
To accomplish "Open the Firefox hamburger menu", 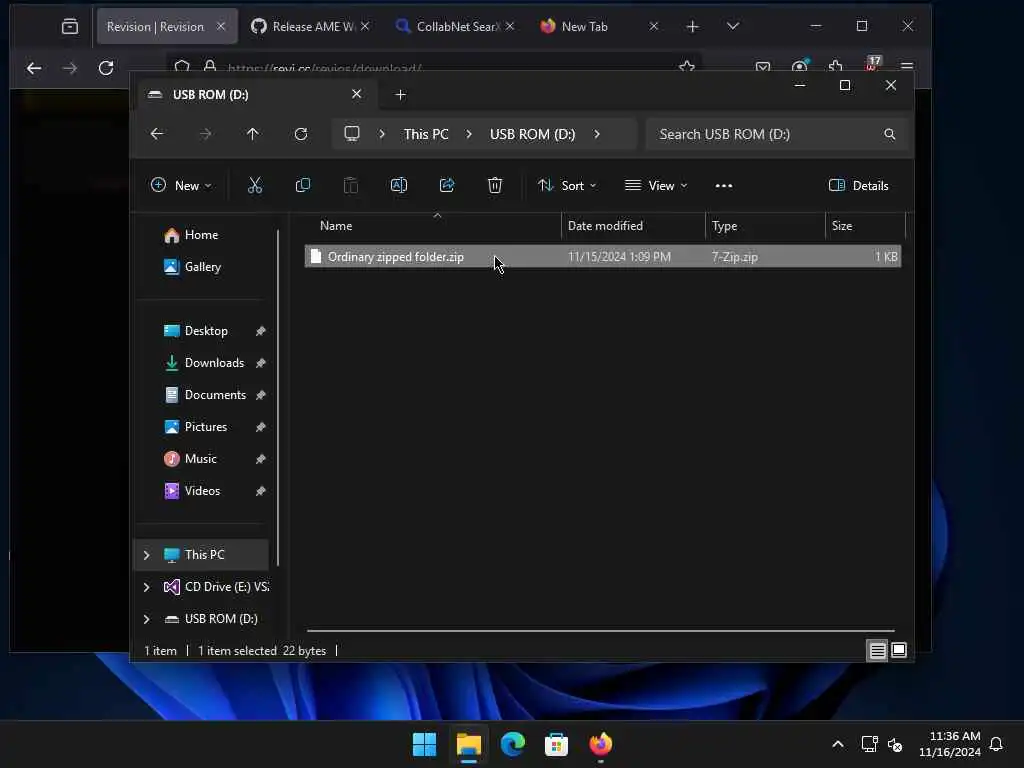I will click(906, 67).
